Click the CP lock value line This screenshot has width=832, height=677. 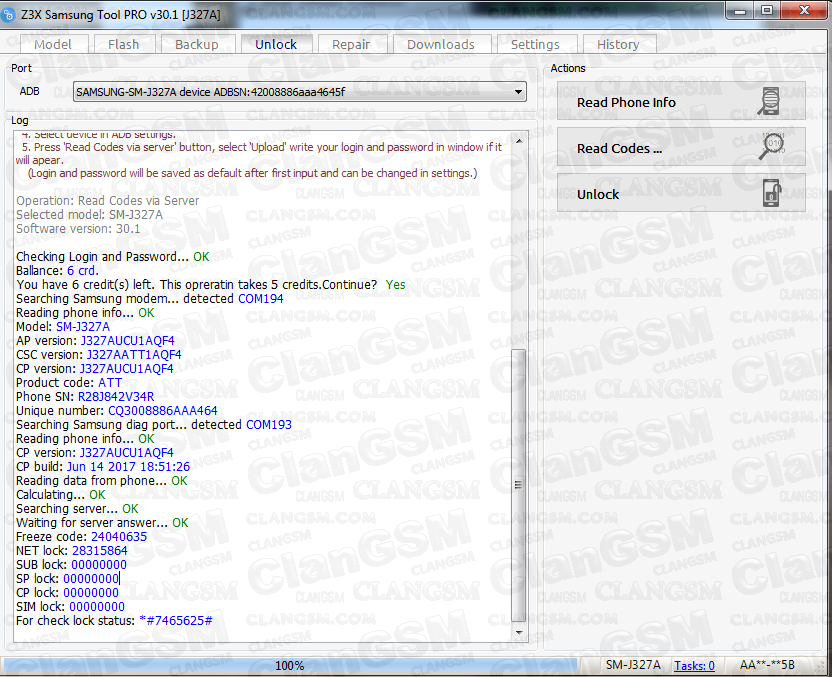point(67,593)
